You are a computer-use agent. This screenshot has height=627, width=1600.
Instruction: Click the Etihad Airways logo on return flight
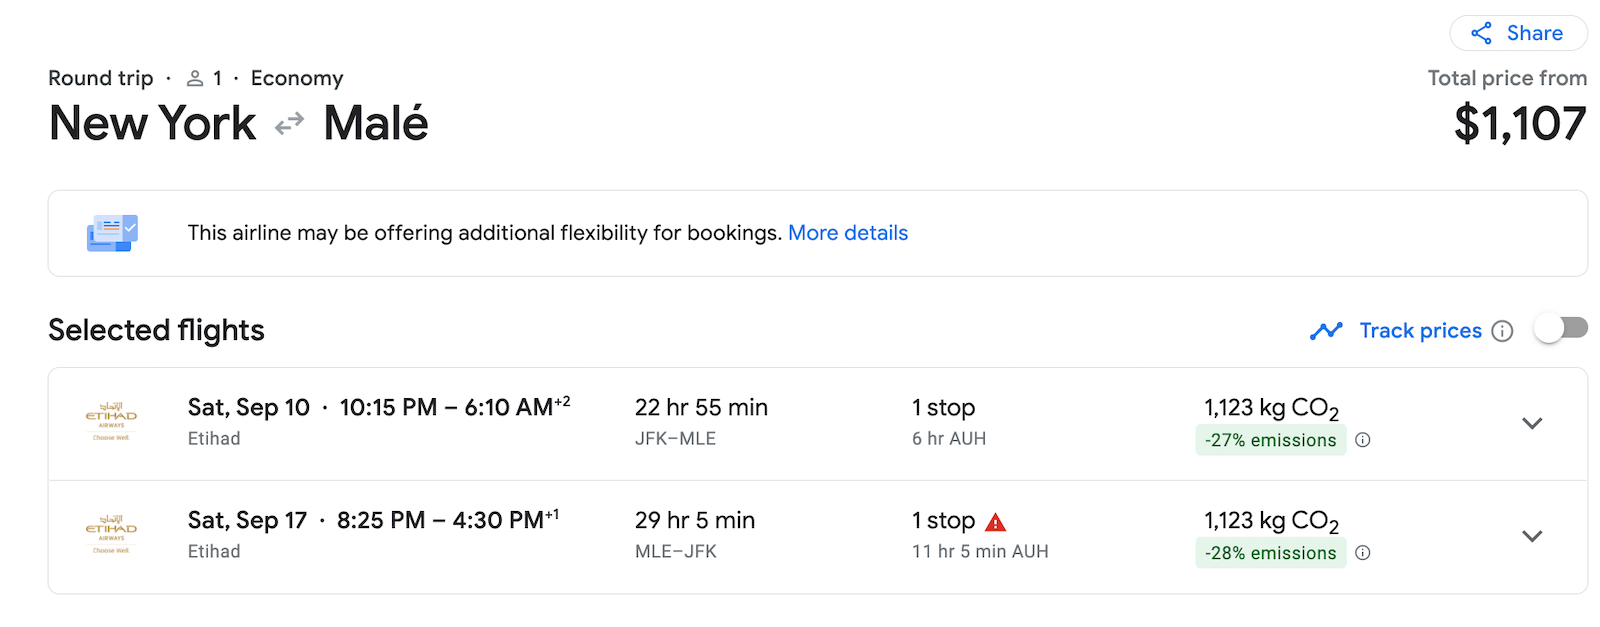pyautogui.click(x=112, y=535)
